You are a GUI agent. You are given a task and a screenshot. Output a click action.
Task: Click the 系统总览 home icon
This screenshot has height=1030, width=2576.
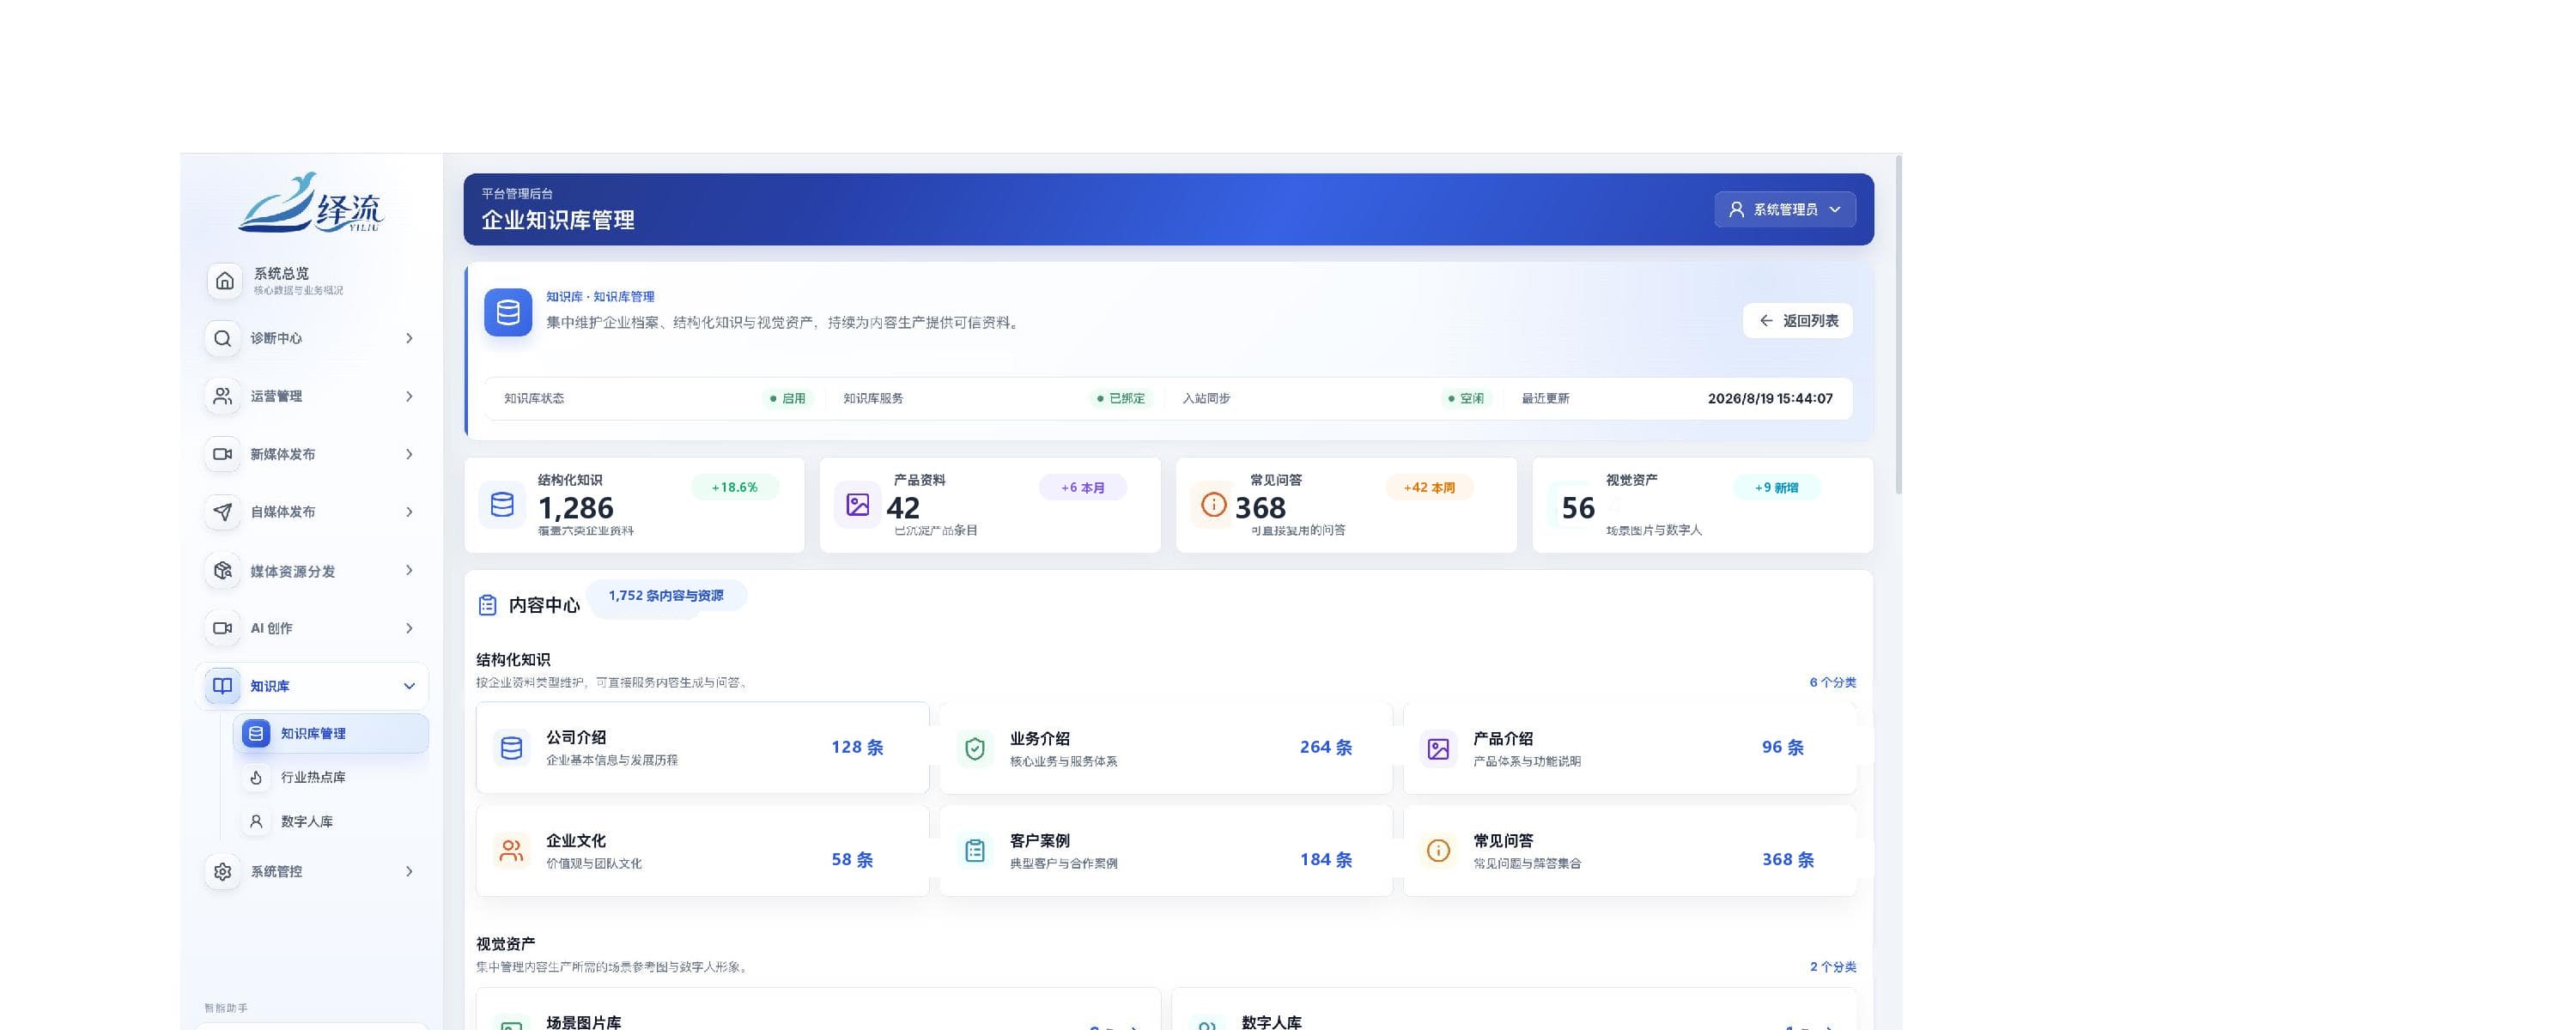[224, 281]
